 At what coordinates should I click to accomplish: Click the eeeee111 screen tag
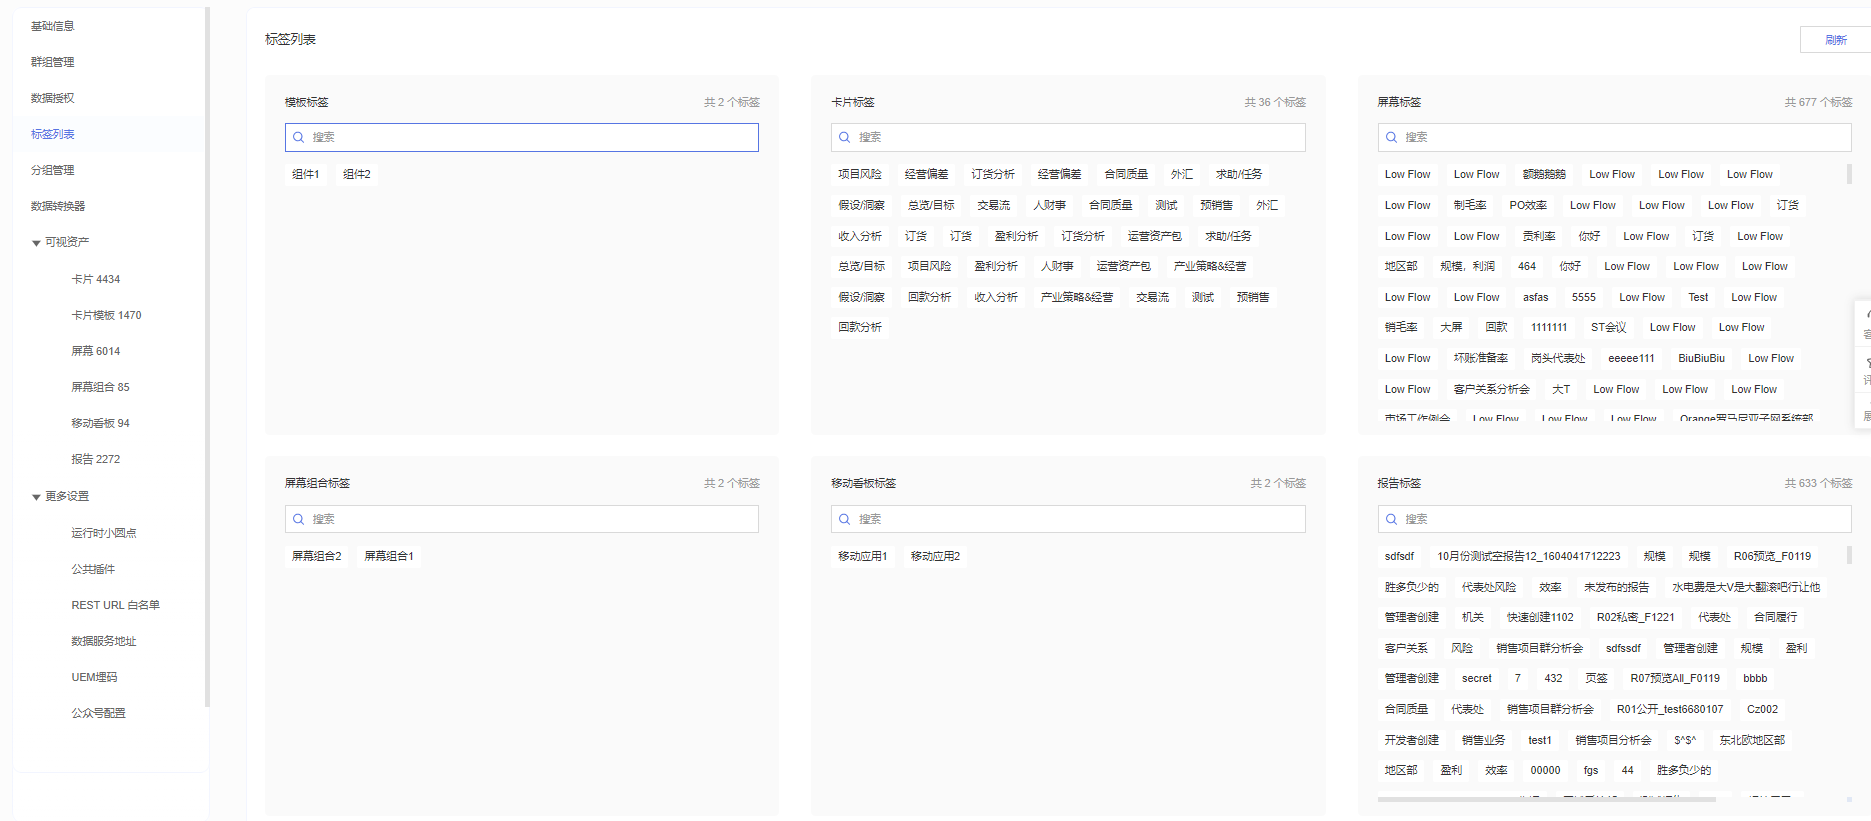(x=1631, y=358)
